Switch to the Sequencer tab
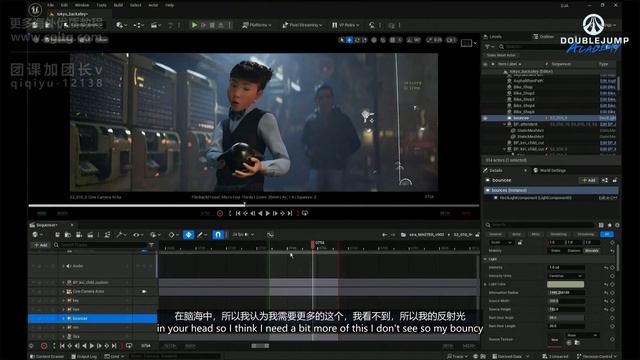Screen dimensions: 640x360 [47, 225]
